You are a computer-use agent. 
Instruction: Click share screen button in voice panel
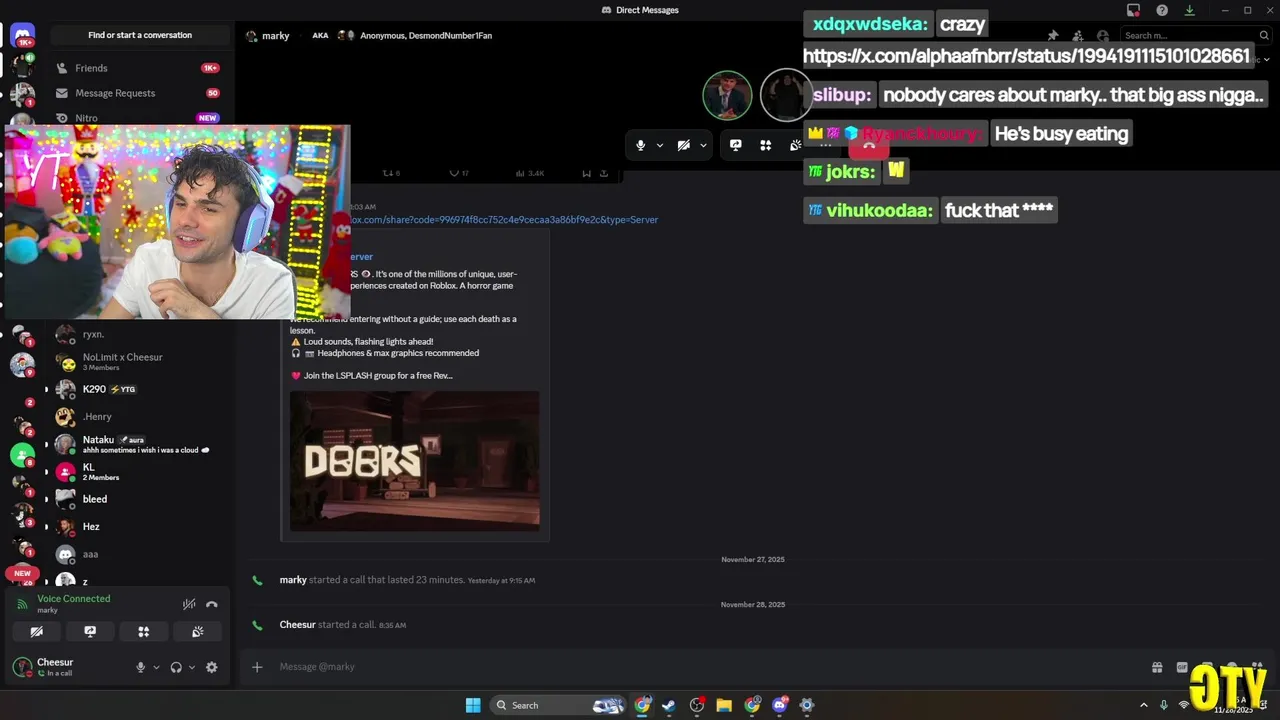[90, 632]
